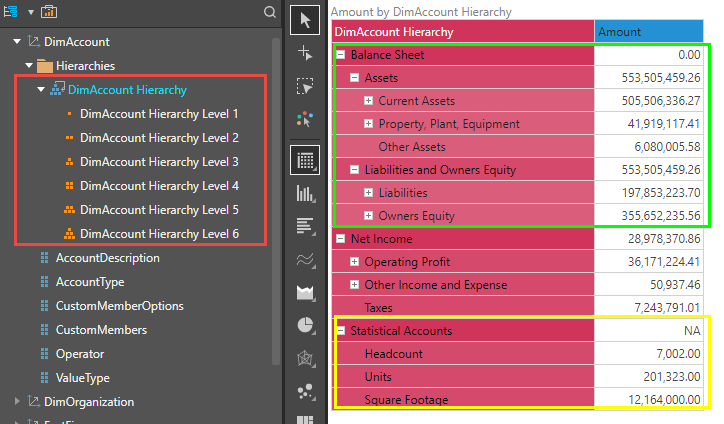Click the lasso selection tool
The image size is (724, 424).
tap(306, 86)
